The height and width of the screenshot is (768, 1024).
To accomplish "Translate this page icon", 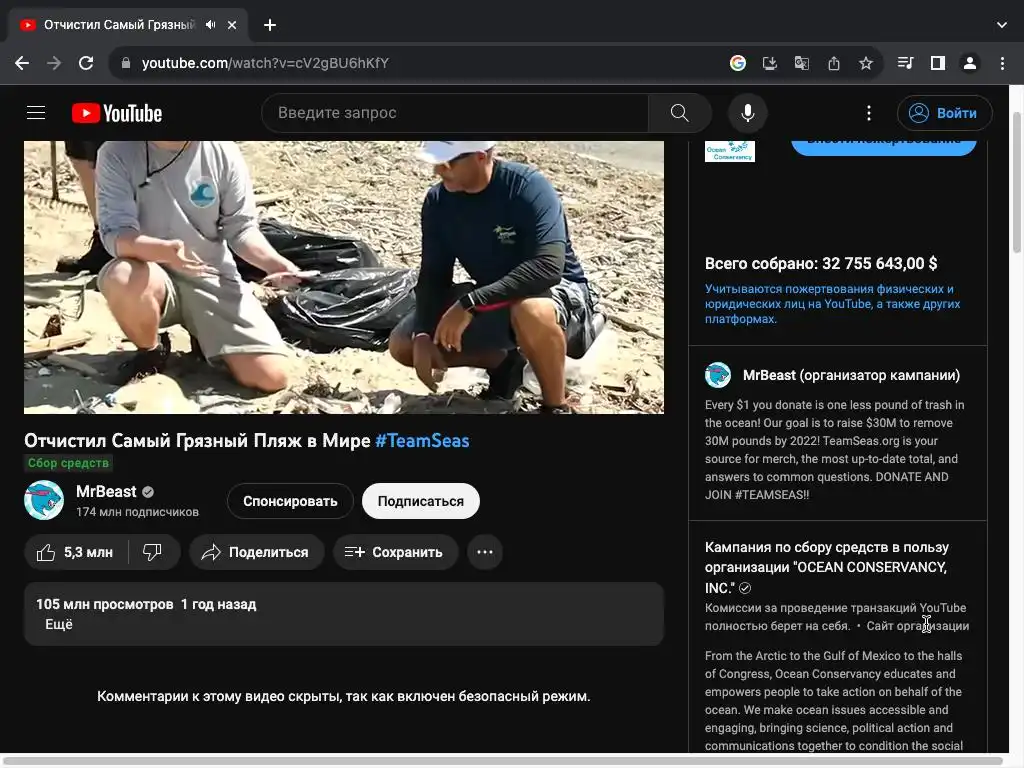I will tap(801, 63).
